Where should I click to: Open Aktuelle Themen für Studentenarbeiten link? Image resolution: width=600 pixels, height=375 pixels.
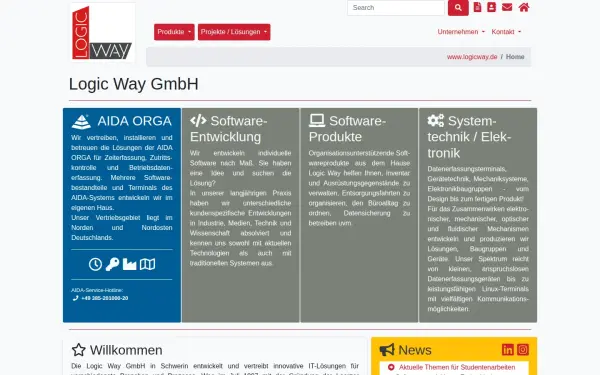(457, 367)
